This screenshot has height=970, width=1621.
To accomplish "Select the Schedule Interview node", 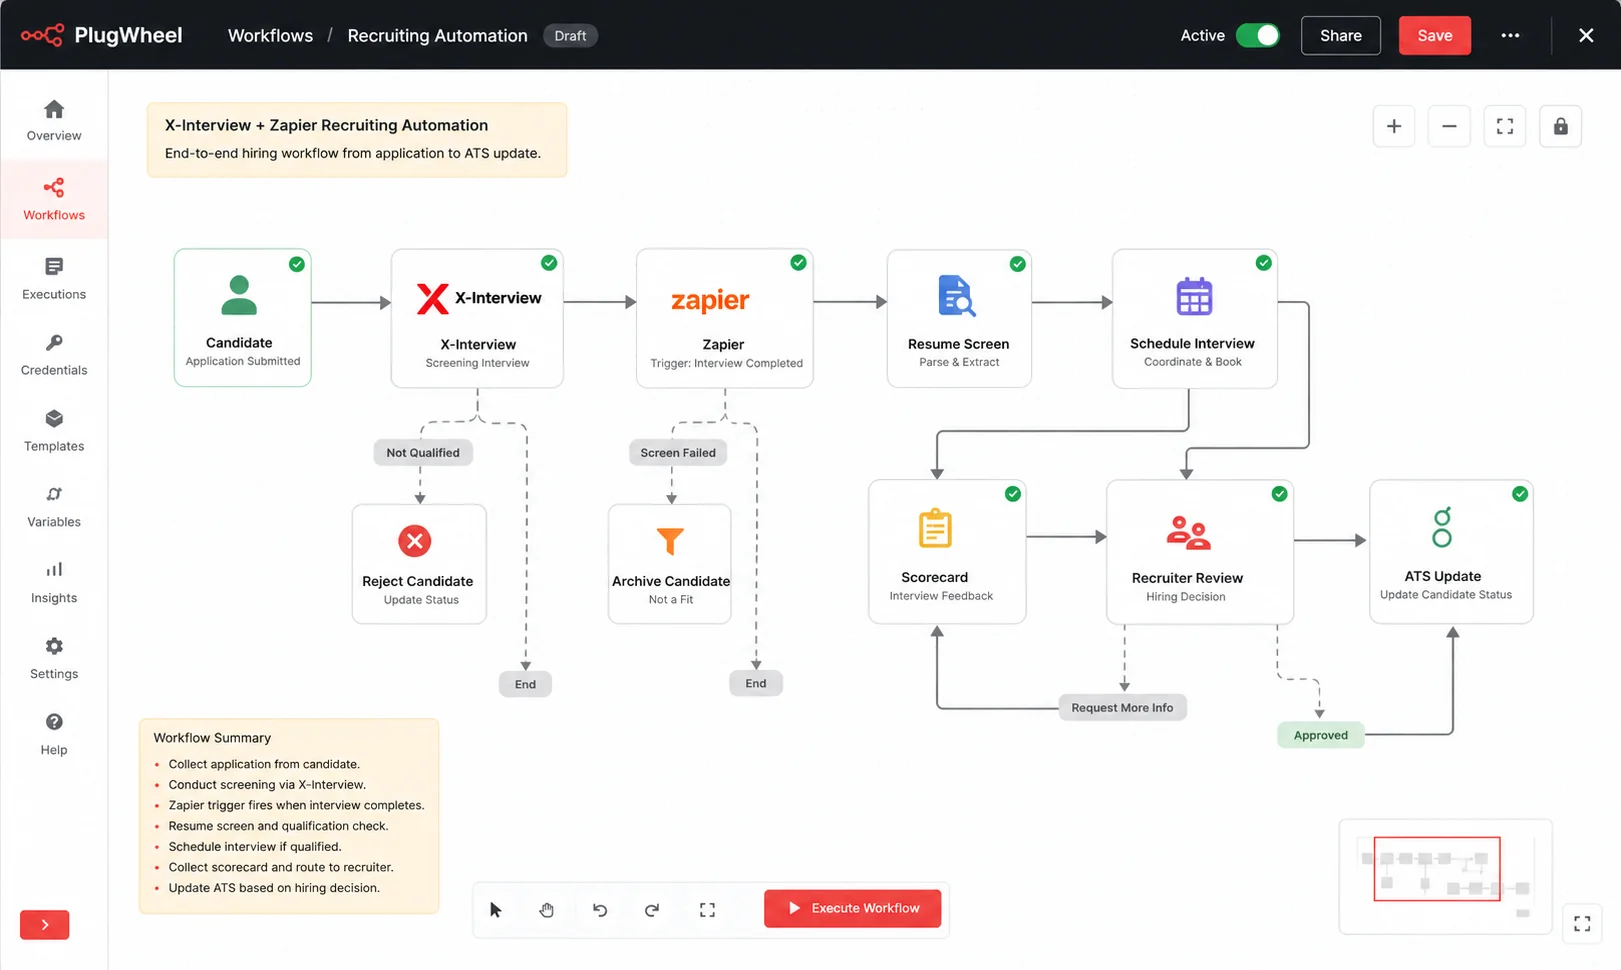I will click(x=1195, y=318).
